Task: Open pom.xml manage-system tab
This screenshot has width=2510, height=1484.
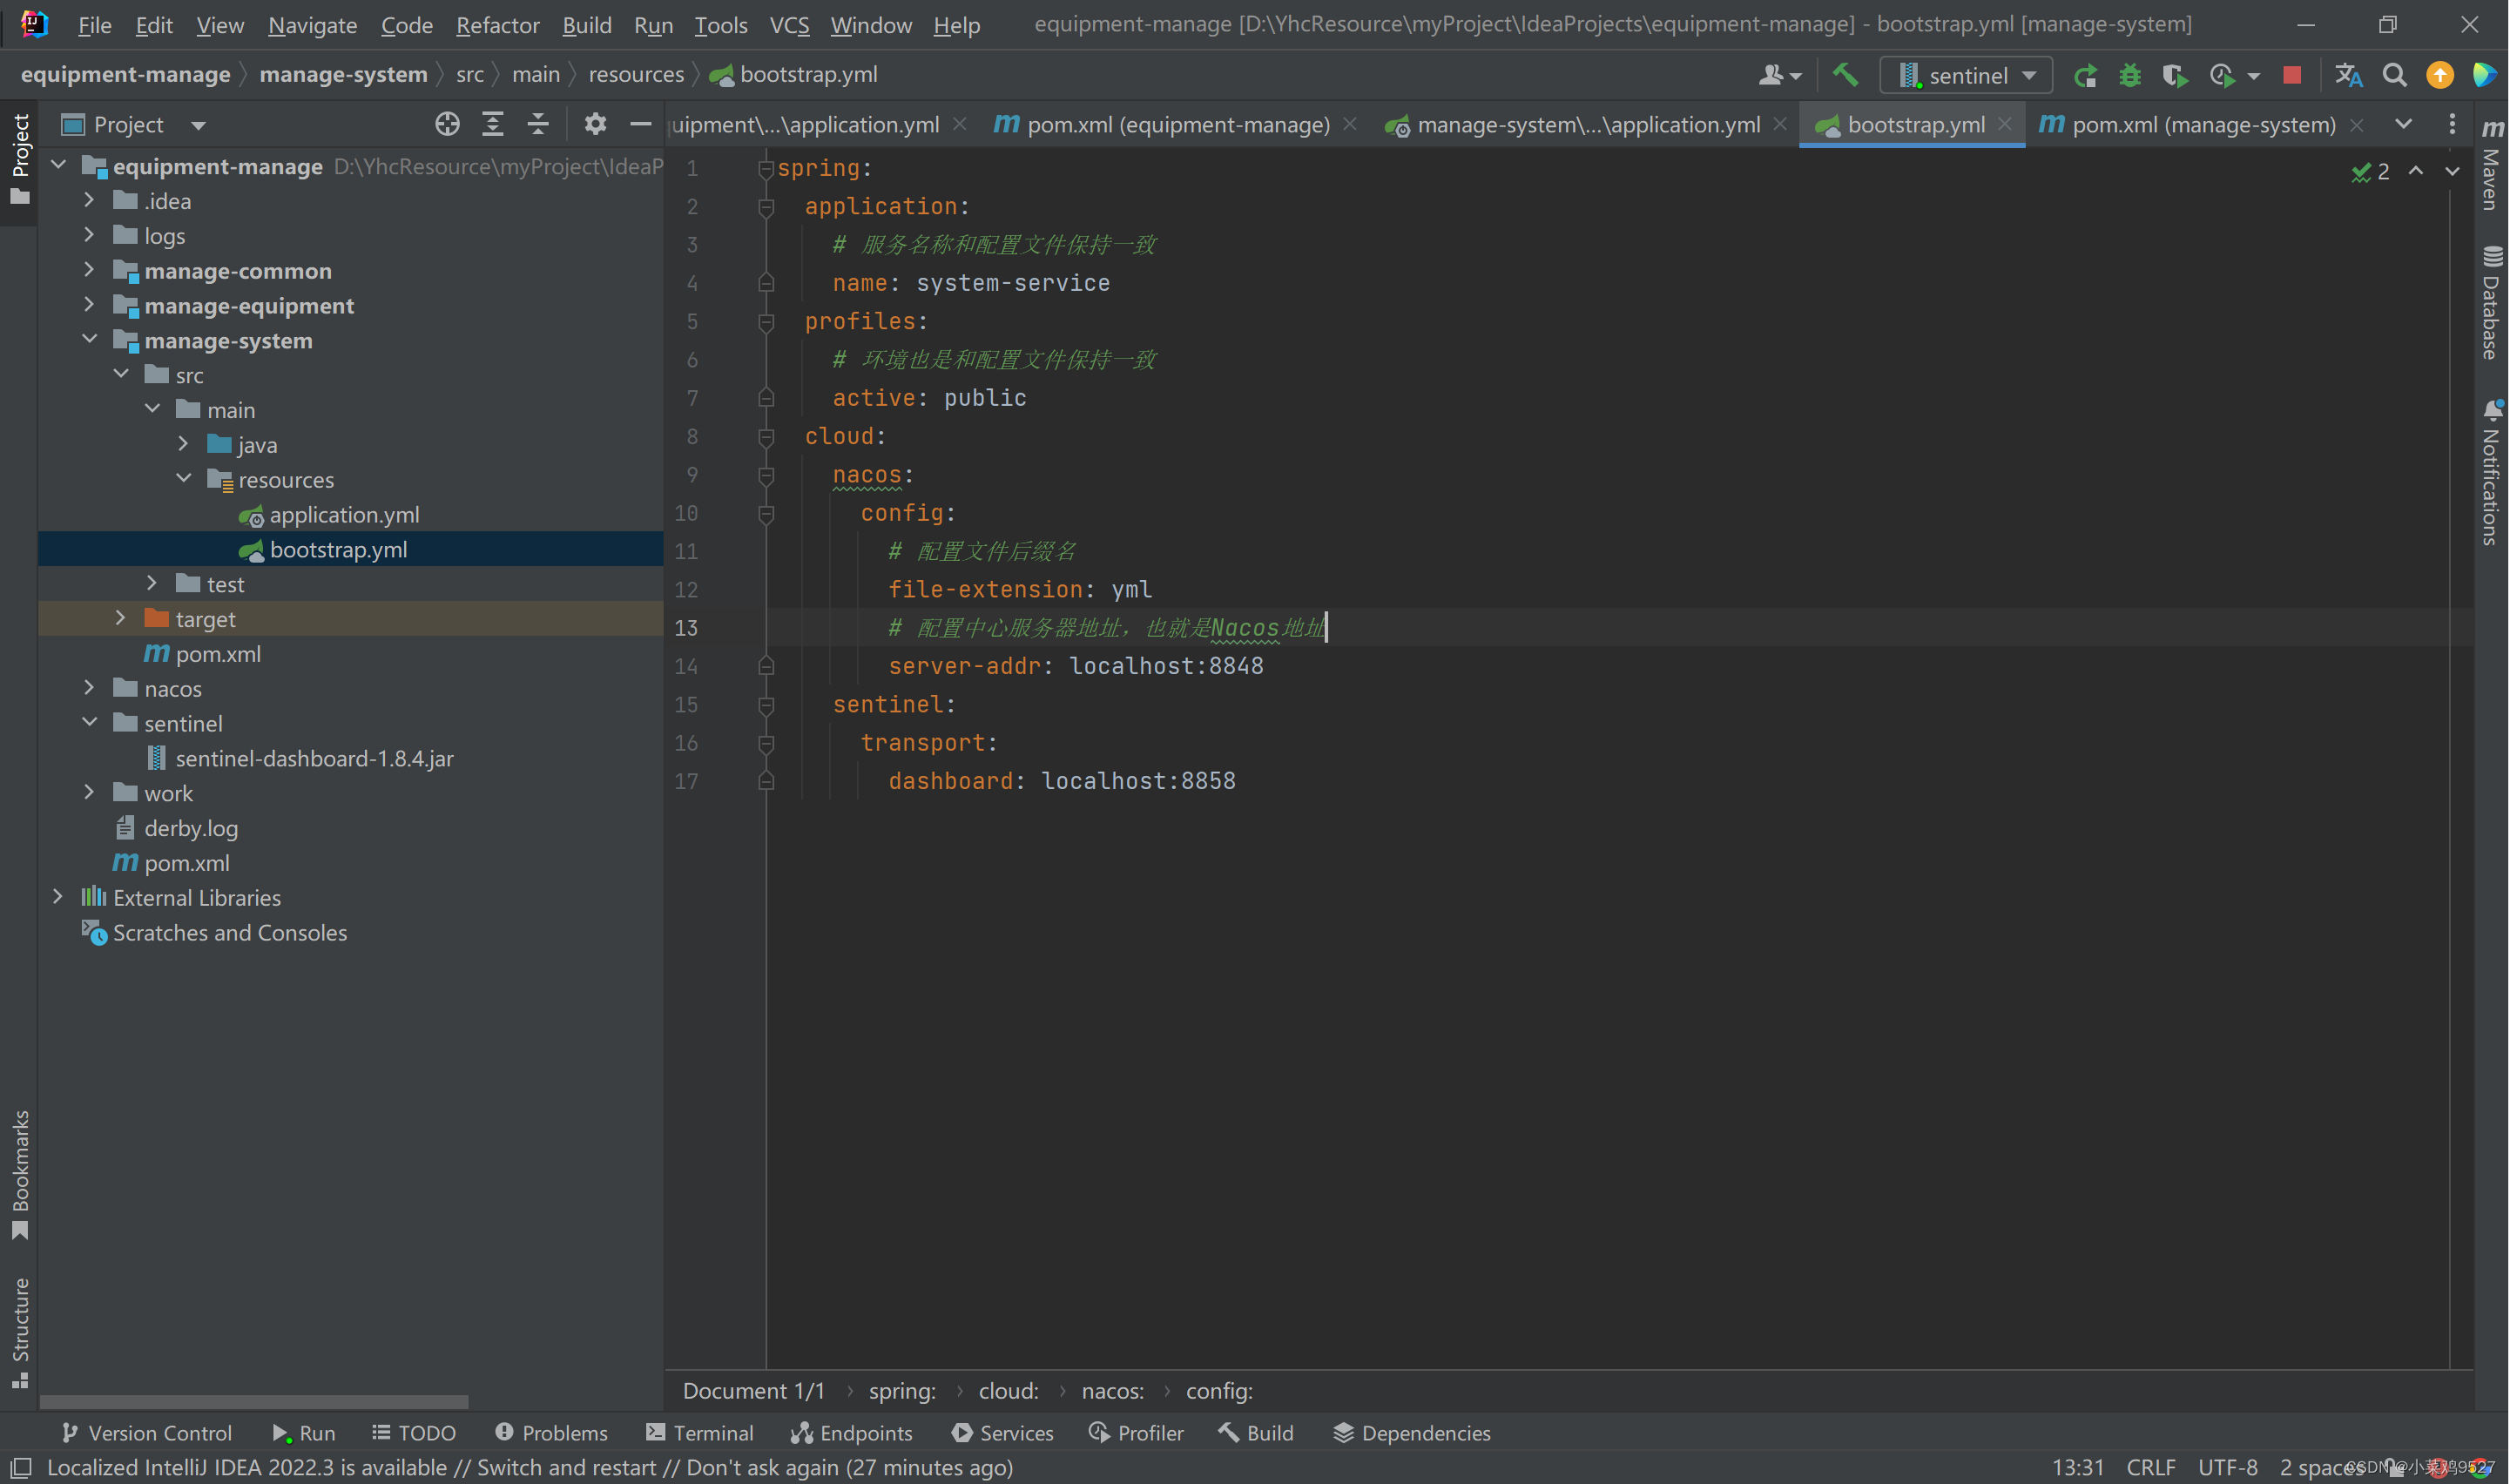Action: pyautogui.click(x=2204, y=124)
